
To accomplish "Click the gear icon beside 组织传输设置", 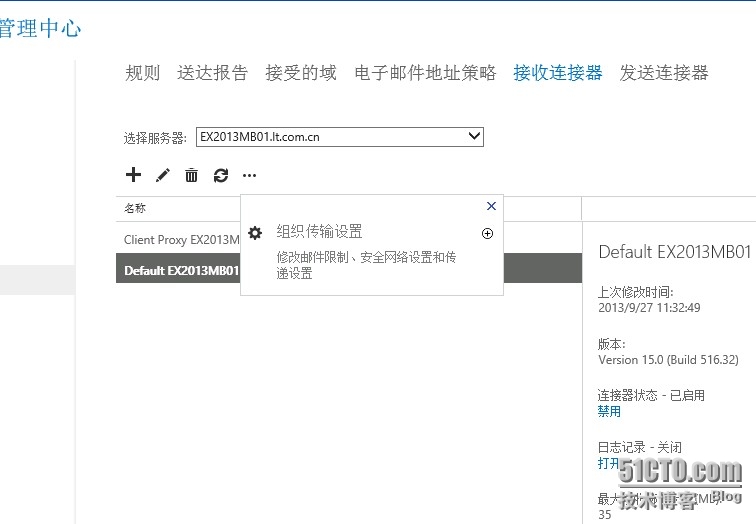I will pos(255,233).
